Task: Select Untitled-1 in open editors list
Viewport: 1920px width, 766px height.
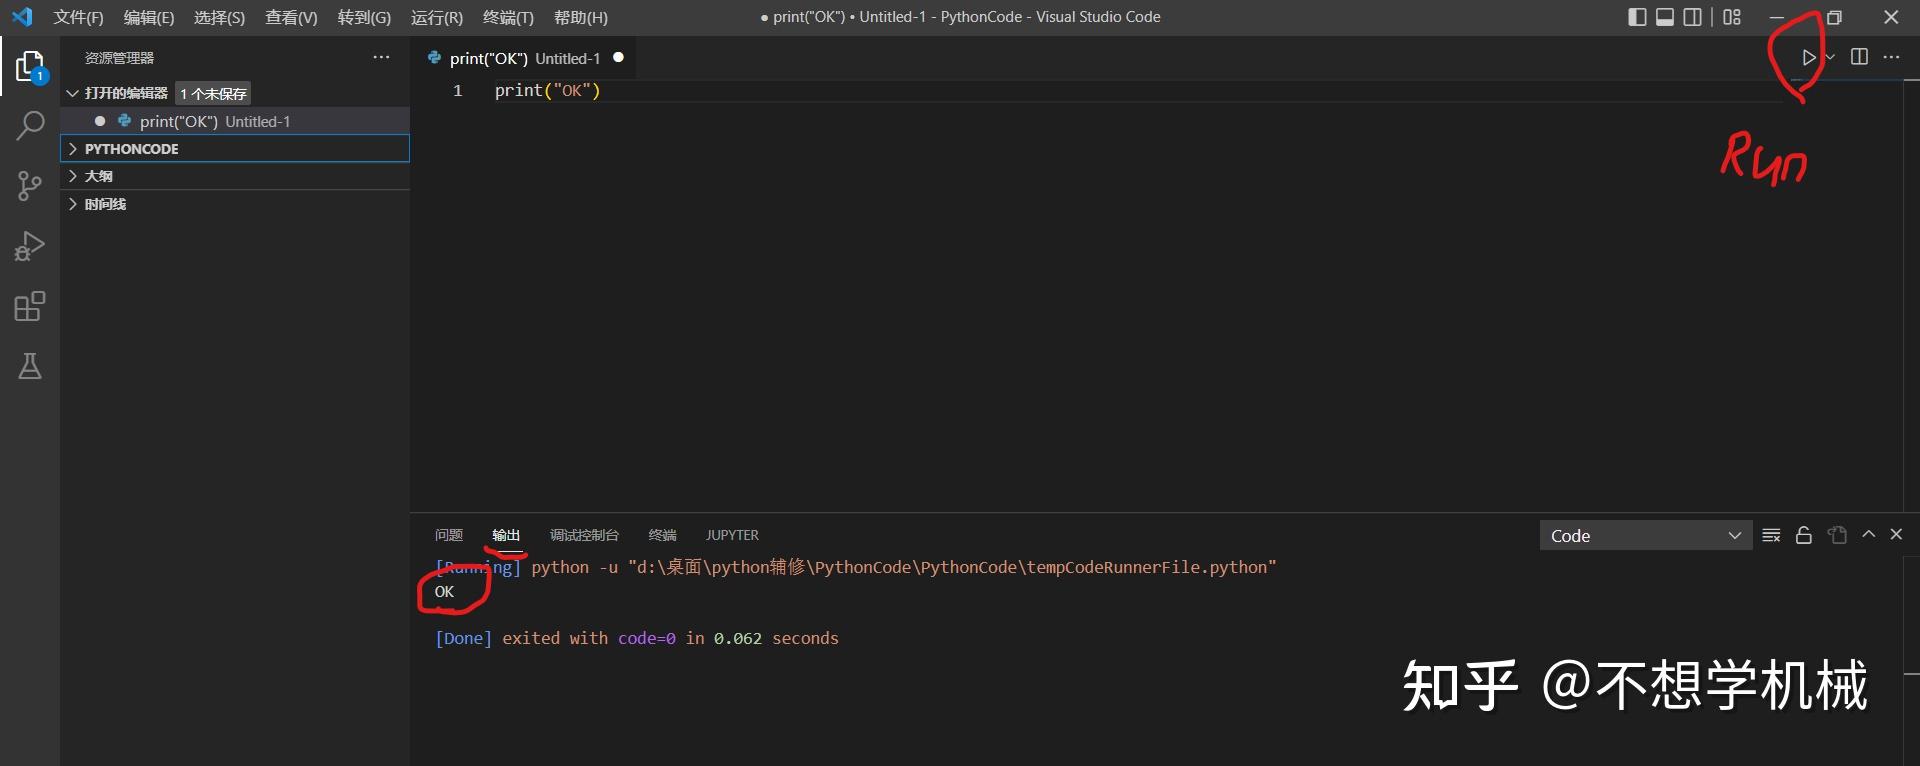Action: [x=235, y=121]
